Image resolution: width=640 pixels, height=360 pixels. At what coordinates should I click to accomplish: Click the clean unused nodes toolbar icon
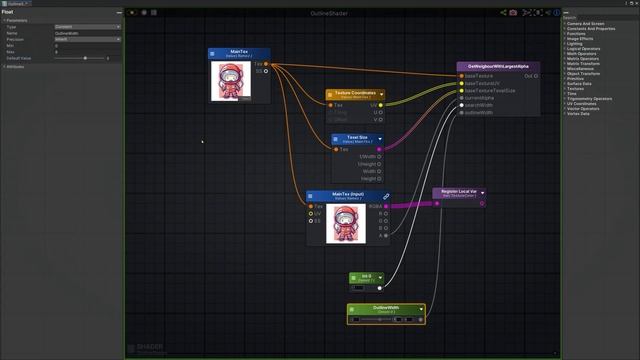(527, 13)
